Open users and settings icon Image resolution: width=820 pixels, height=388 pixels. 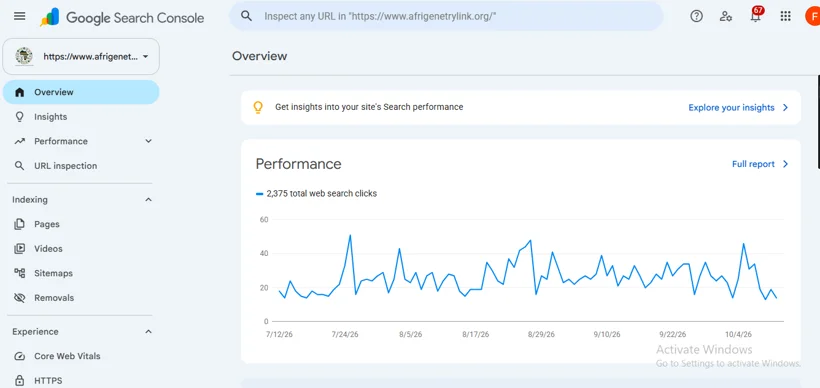coord(725,16)
